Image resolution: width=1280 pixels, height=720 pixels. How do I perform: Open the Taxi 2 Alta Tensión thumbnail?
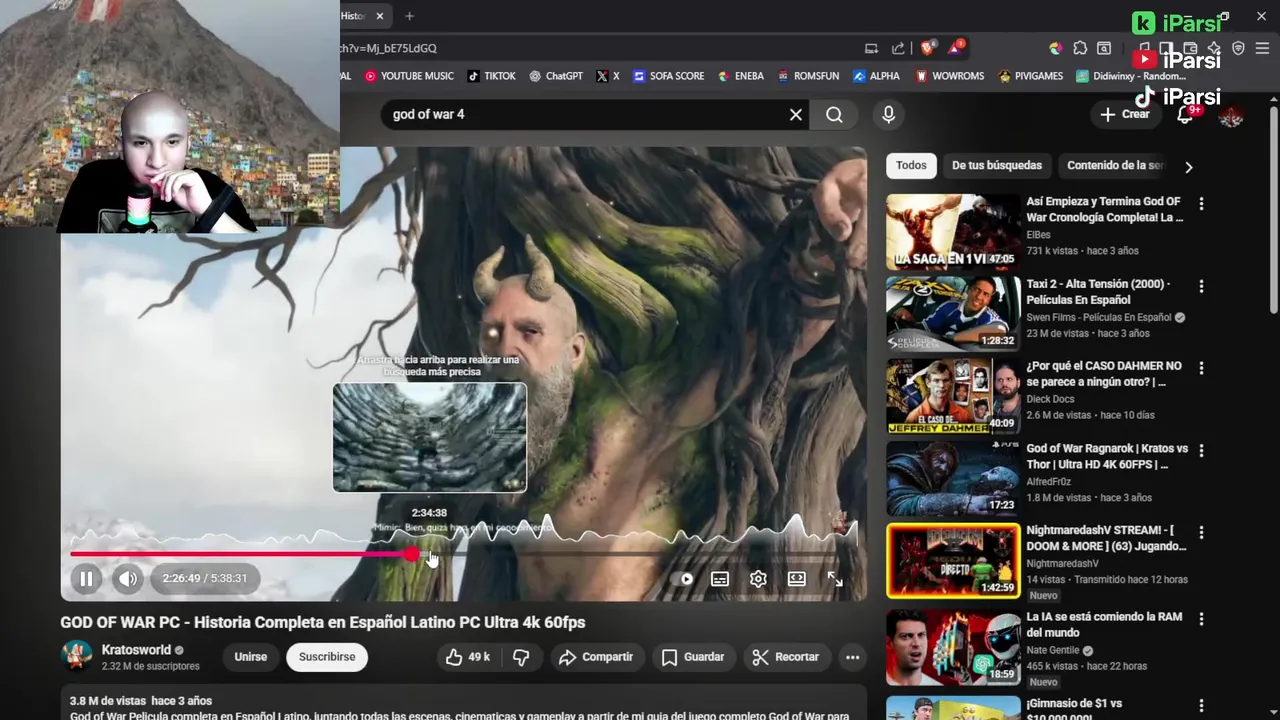click(x=953, y=313)
